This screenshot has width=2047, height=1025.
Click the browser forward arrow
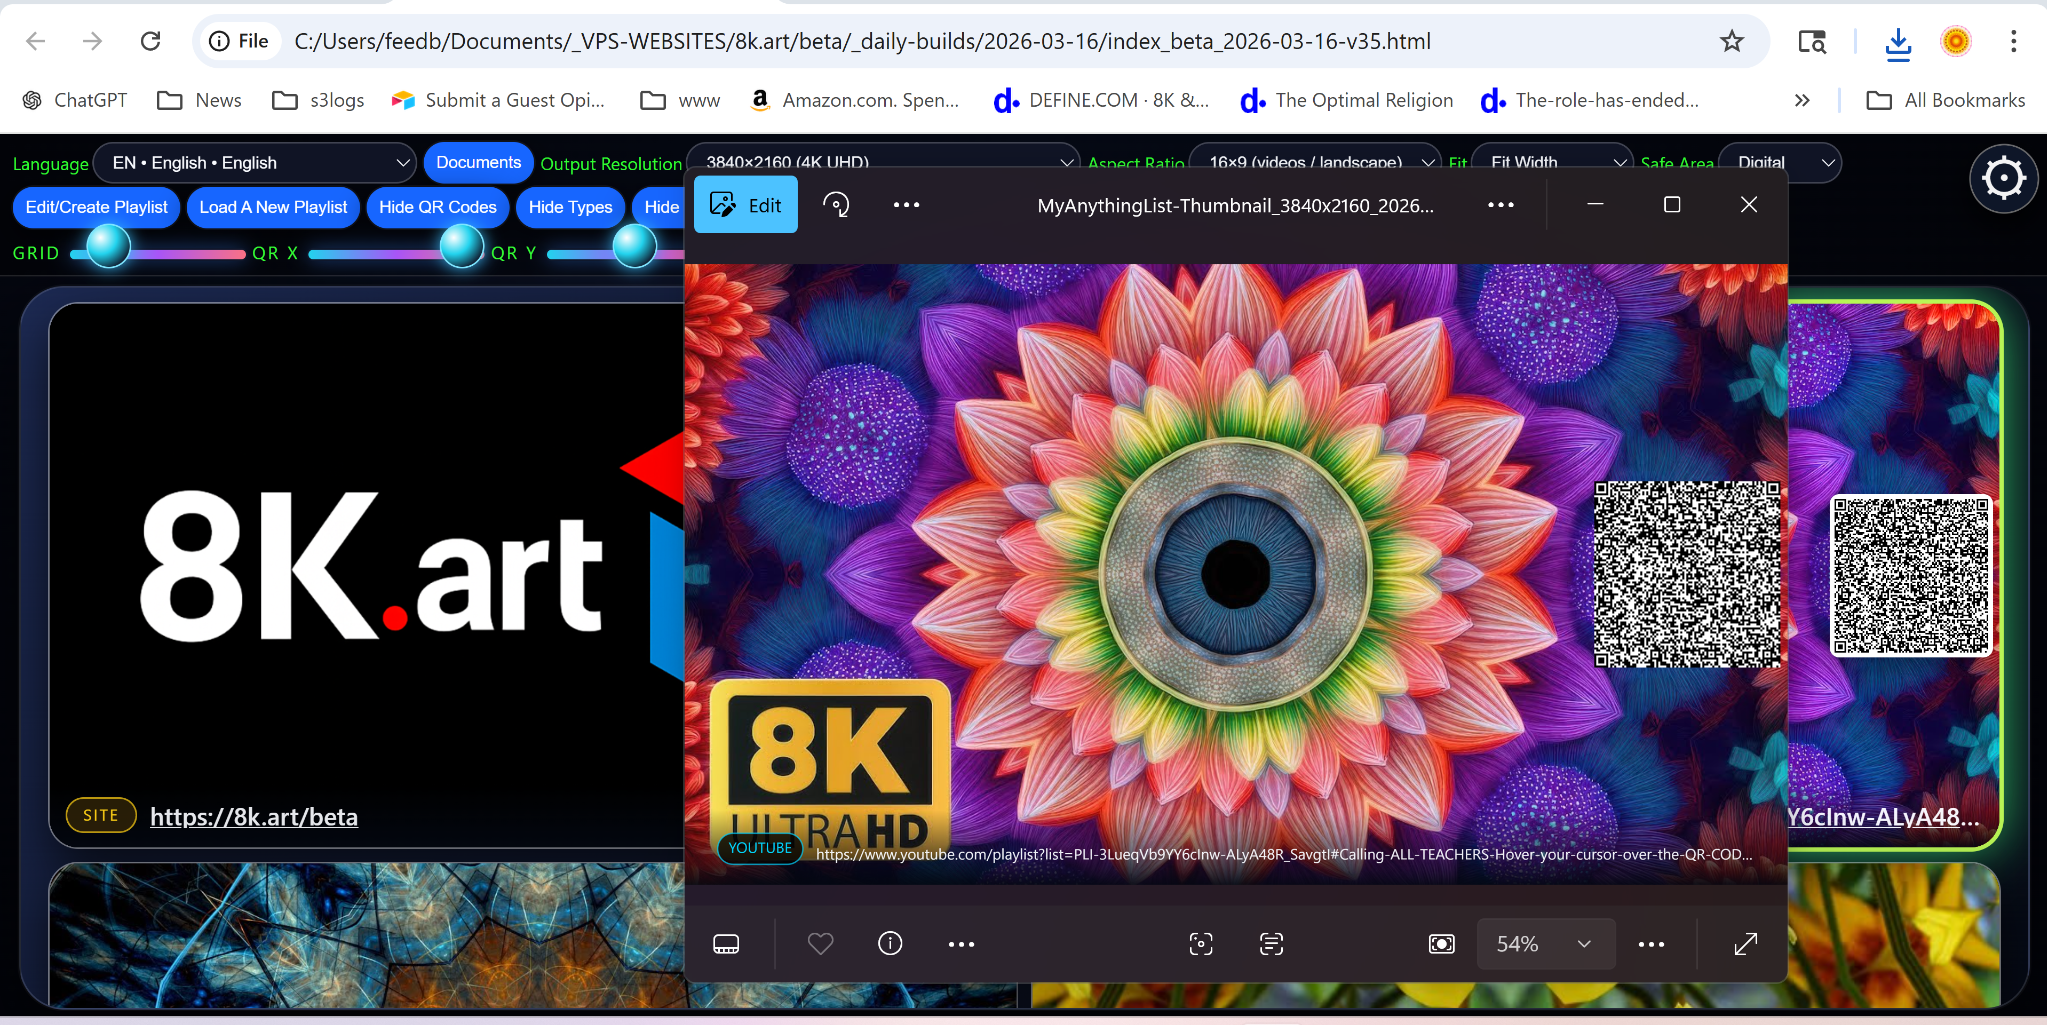[x=92, y=41]
